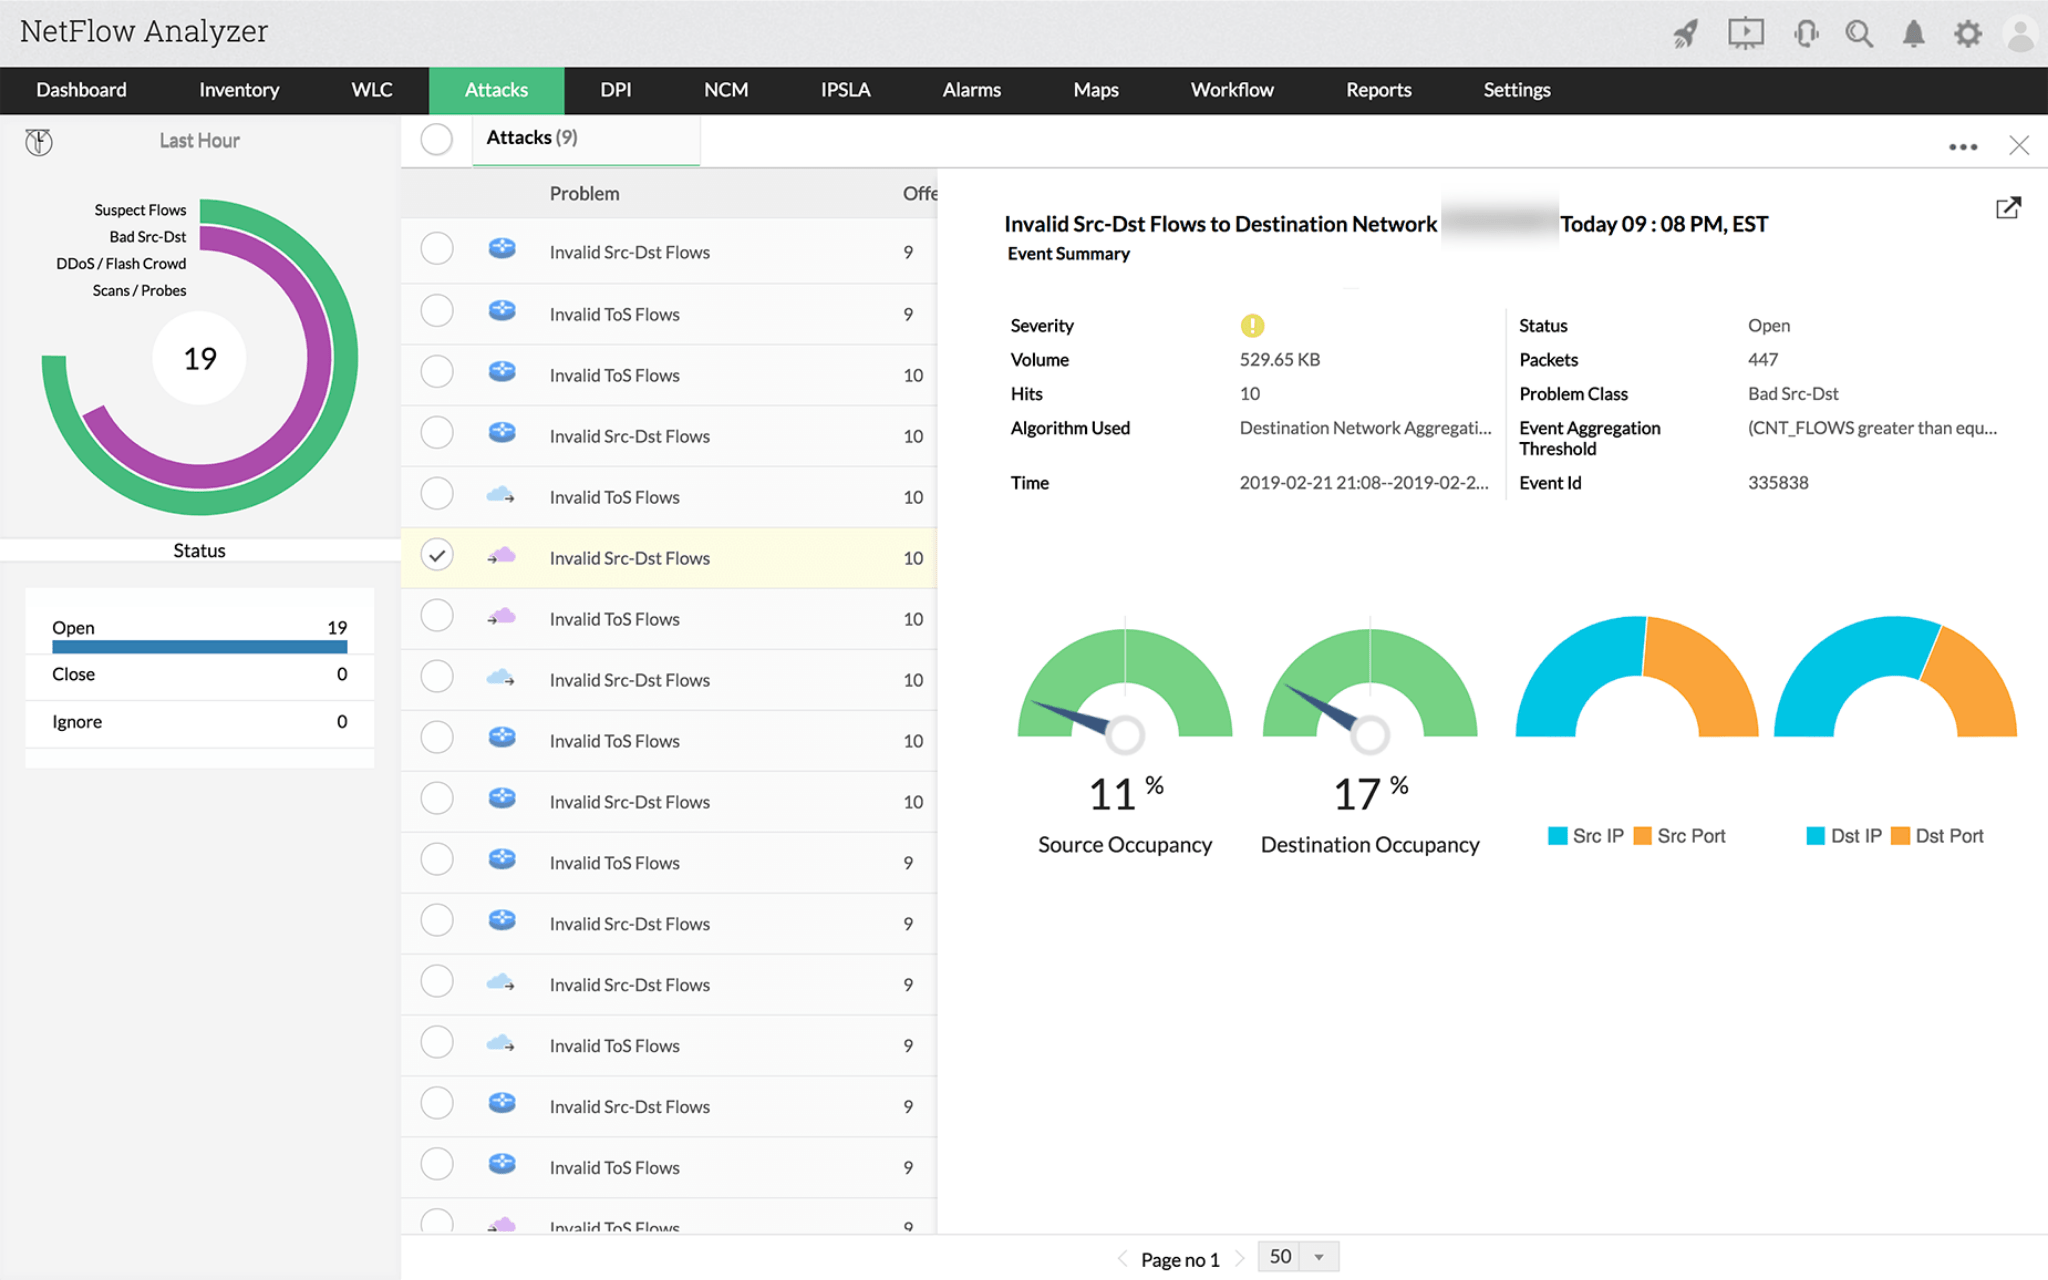Click the gear settings icon in header
The image size is (2048, 1280).
(1967, 34)
